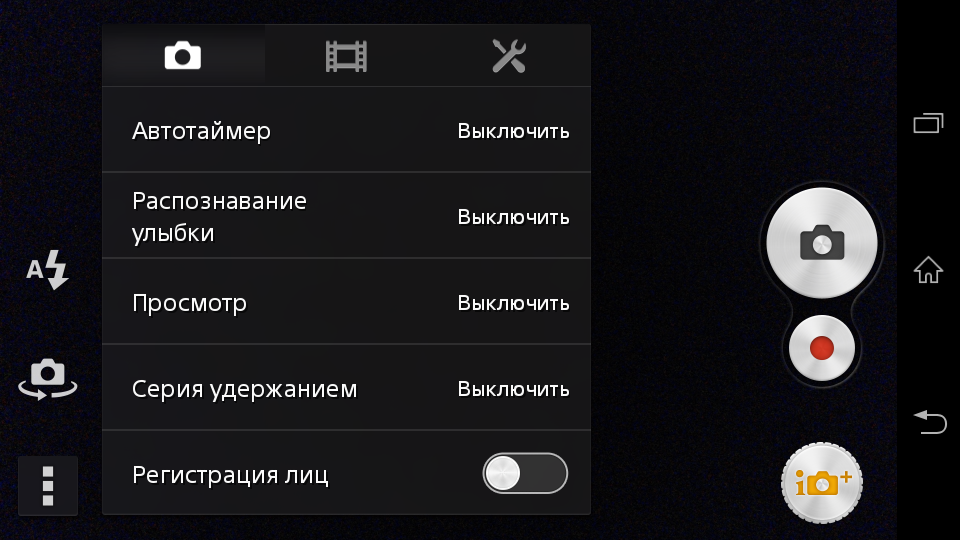Change the Серия удержанием value Выключить

(514, 389)
